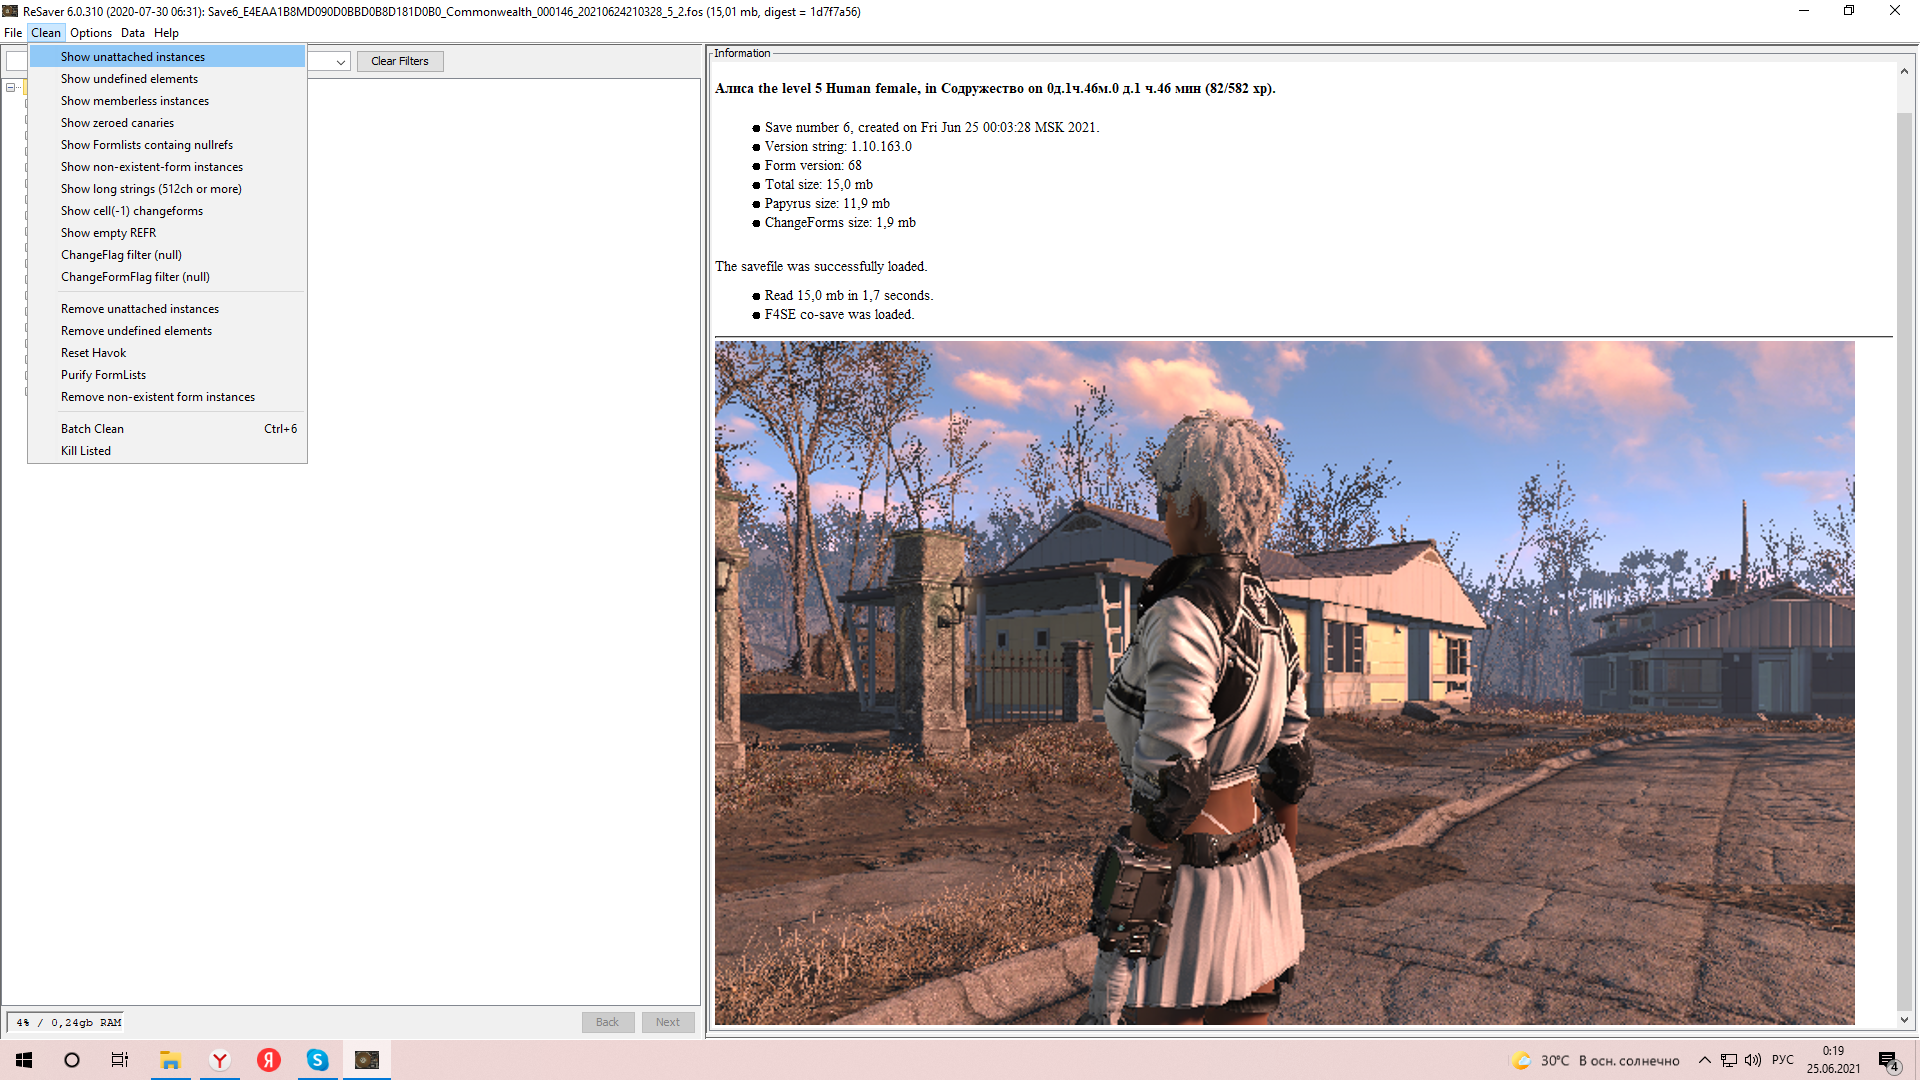
Task: Select Show unattached instances
Action: coord(133,57)
